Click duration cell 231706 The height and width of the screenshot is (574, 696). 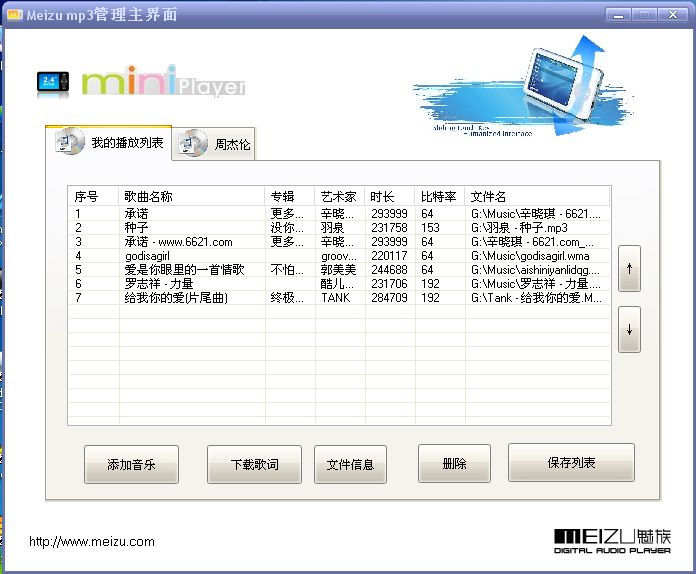click(x=389, y=284)
